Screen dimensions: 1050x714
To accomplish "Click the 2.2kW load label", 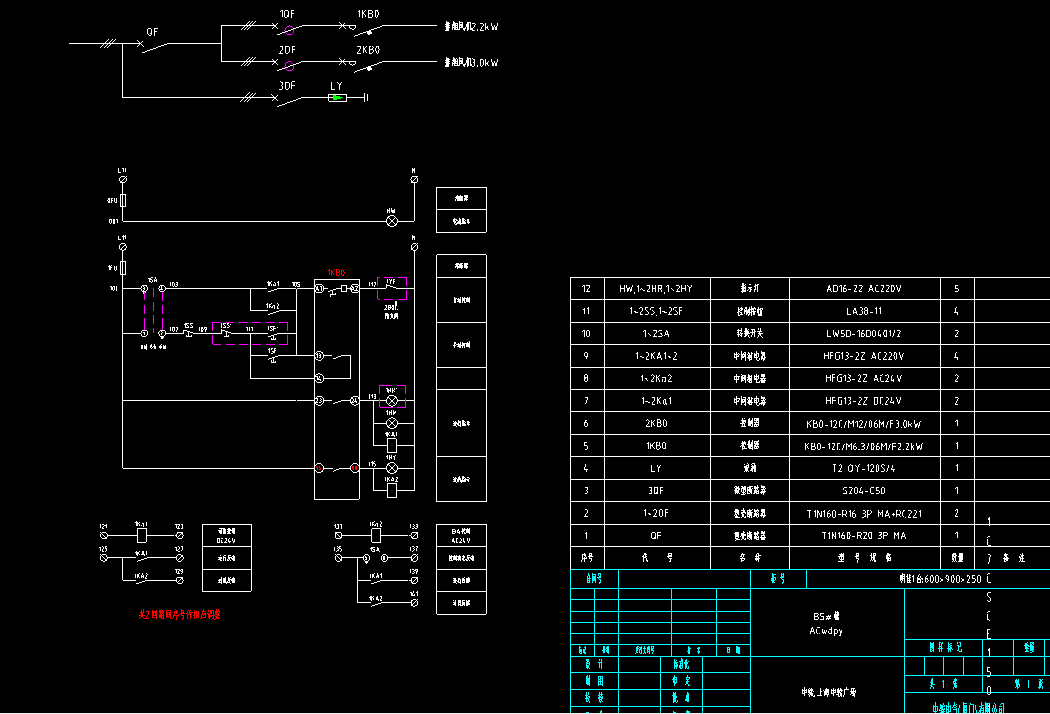I will (x=471, y=27).
